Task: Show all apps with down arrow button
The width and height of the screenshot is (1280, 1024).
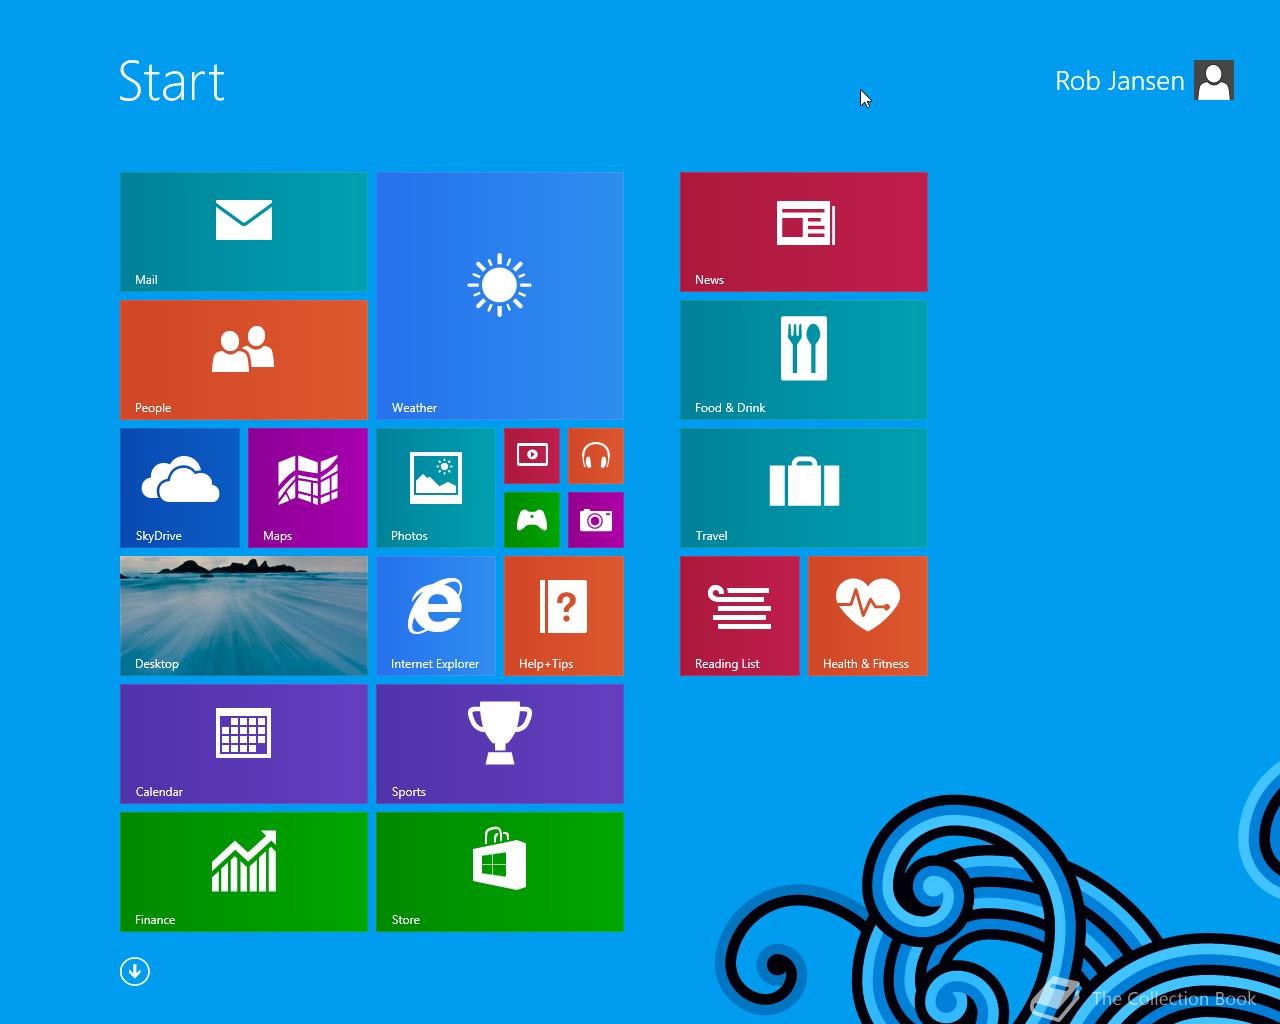Action: (x=135, y=971)
